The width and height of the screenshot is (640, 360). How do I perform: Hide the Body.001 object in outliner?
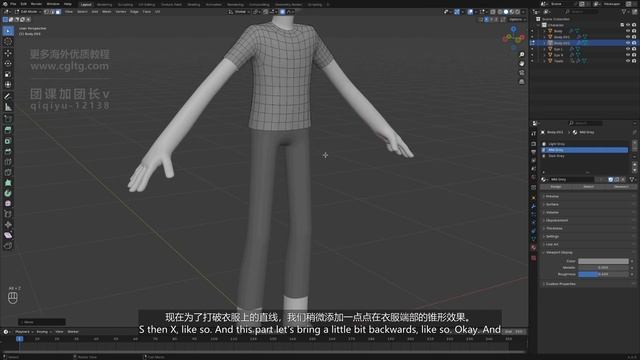click(628, 37)
